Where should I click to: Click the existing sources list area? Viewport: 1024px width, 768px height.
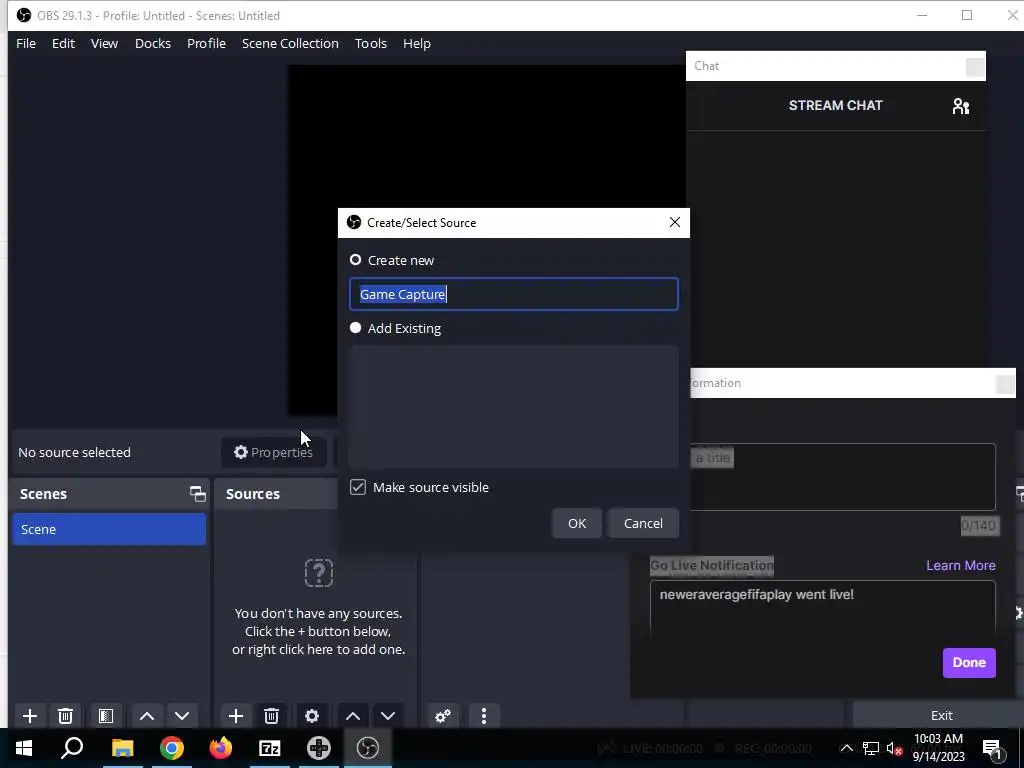click(514, 407)
